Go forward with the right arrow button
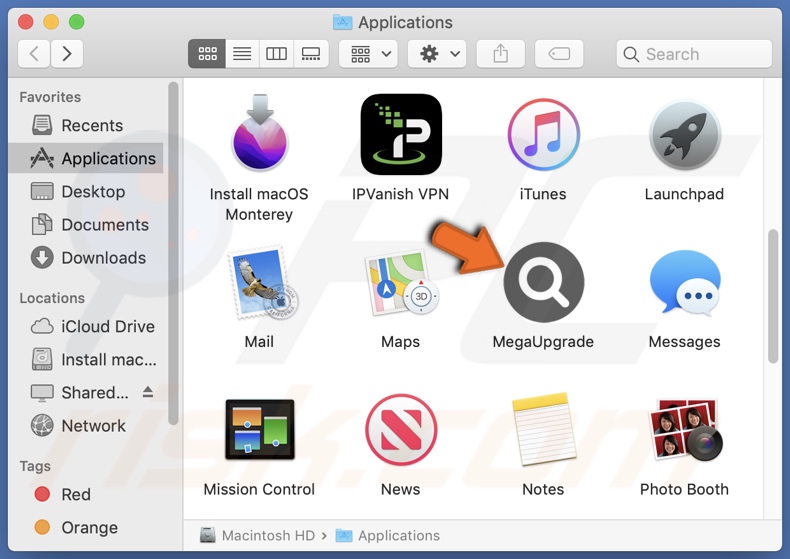 click(x=67, y=53)
